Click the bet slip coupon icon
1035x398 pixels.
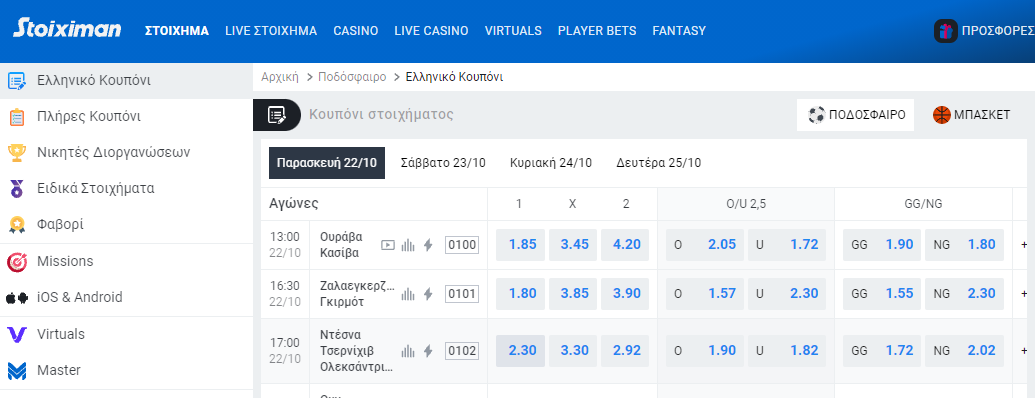(277, 115)
